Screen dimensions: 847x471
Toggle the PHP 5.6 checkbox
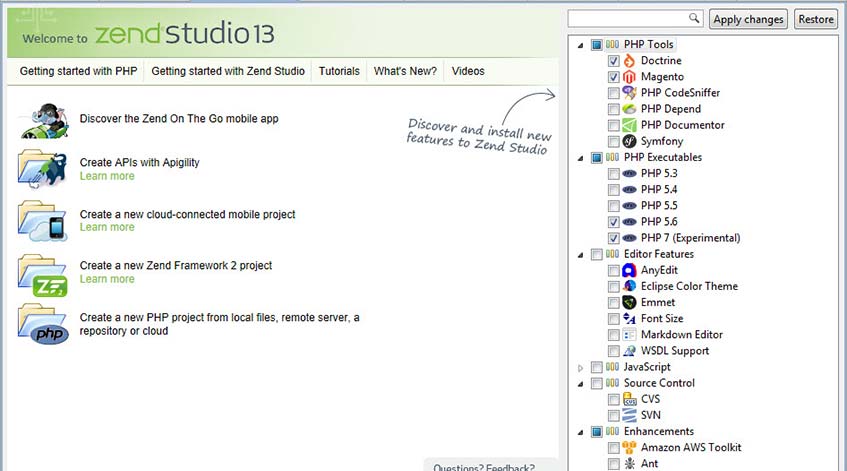click(613, 222)
